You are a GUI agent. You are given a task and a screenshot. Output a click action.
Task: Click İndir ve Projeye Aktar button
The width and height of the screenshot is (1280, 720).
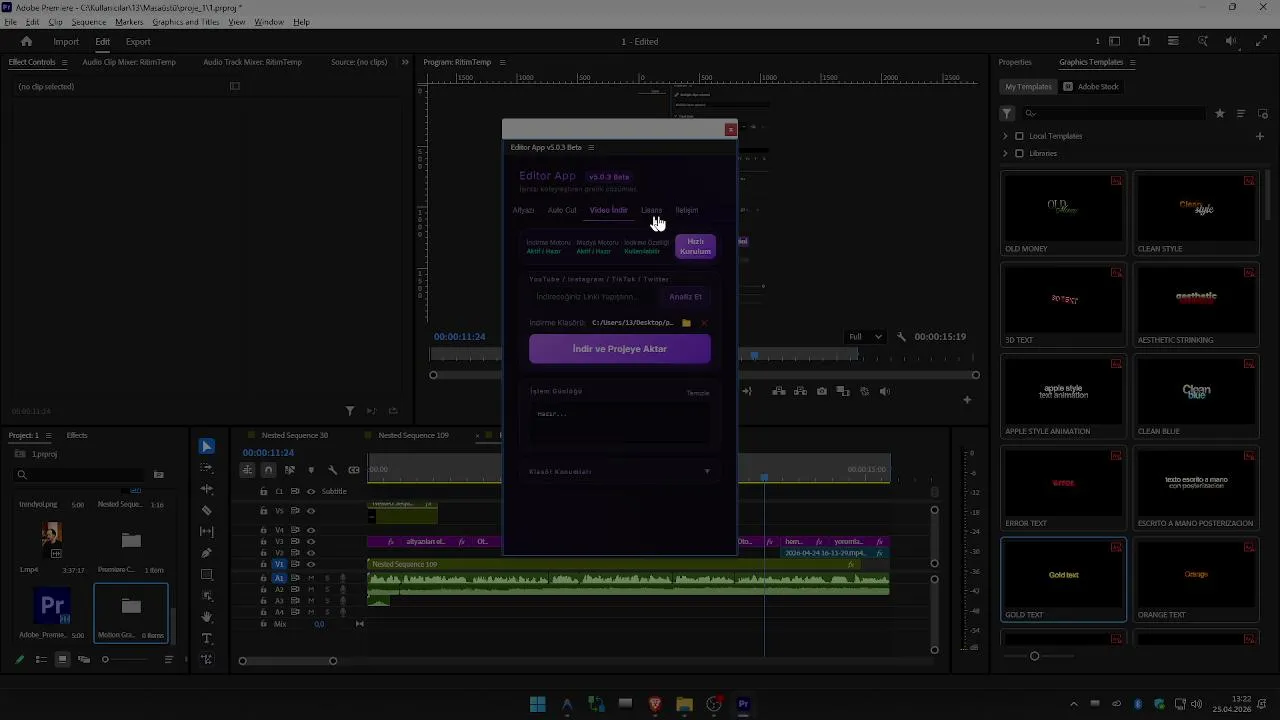(620, 349)
